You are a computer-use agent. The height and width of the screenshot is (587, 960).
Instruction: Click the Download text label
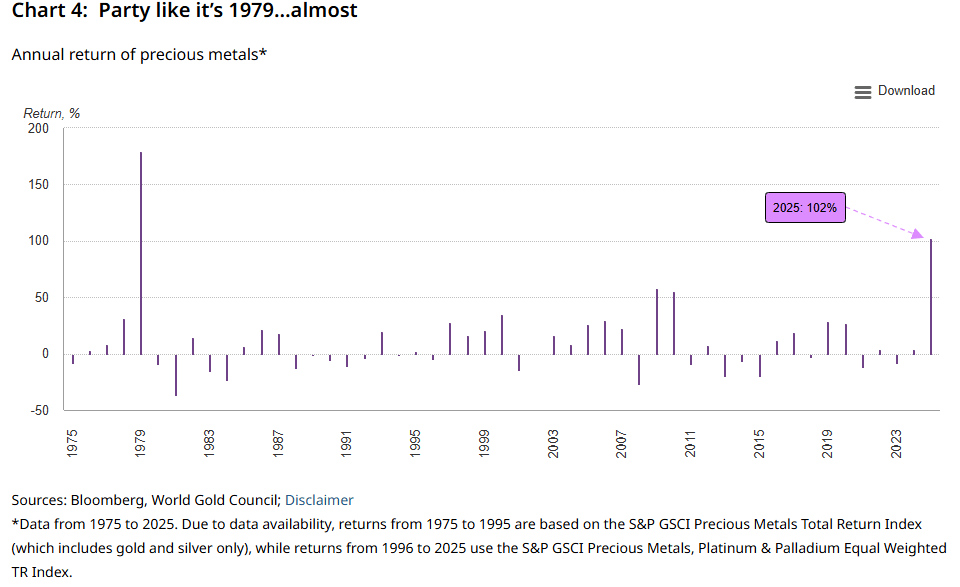[x=906, y=91]
